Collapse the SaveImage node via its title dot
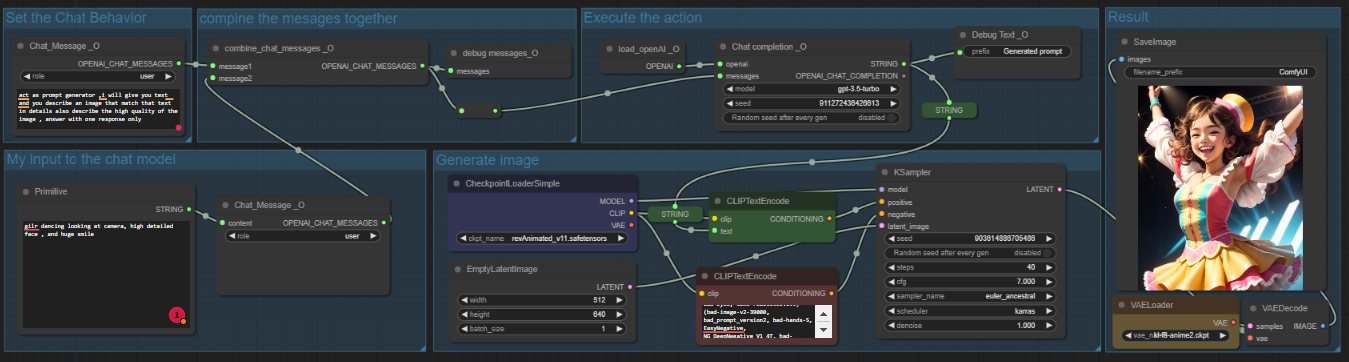Screen dimensions: 1349x362 pos(1125,43)
